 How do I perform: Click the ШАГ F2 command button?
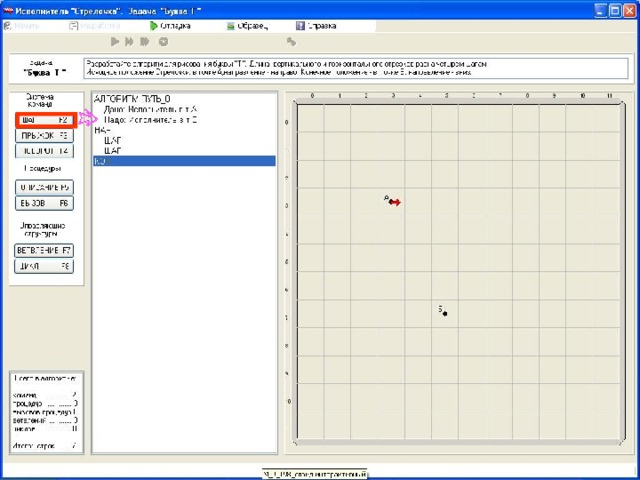[44, 120]
